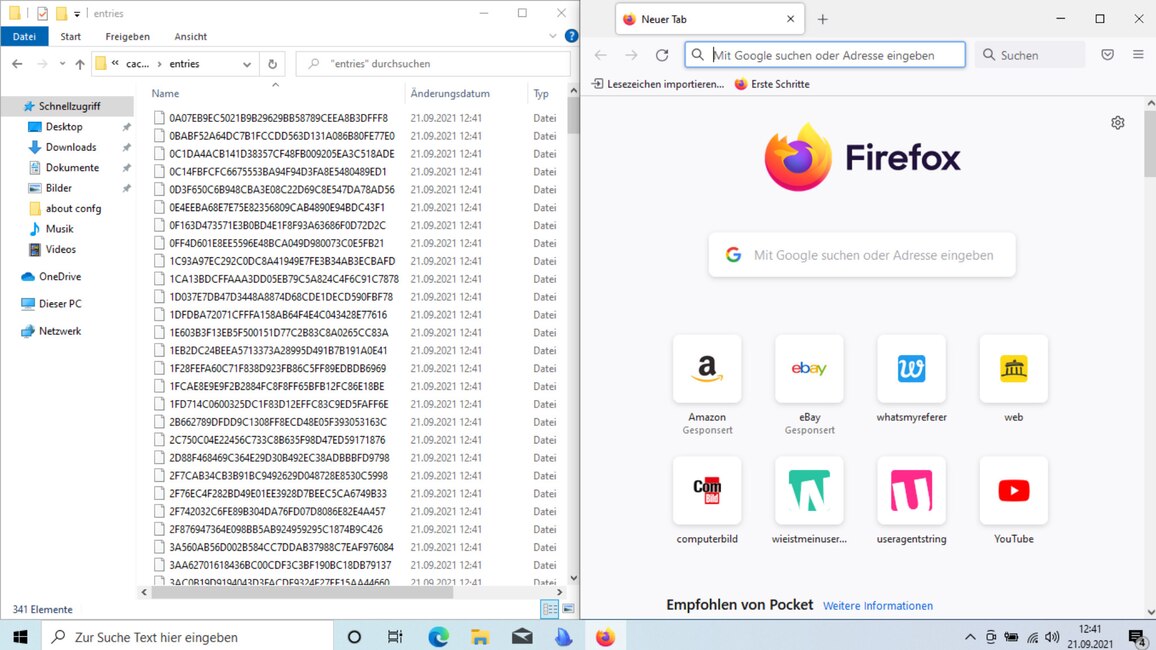Switch to the Ansicht ribbon tab
The height and width of the screenshot is (650, 1156).
190,36
